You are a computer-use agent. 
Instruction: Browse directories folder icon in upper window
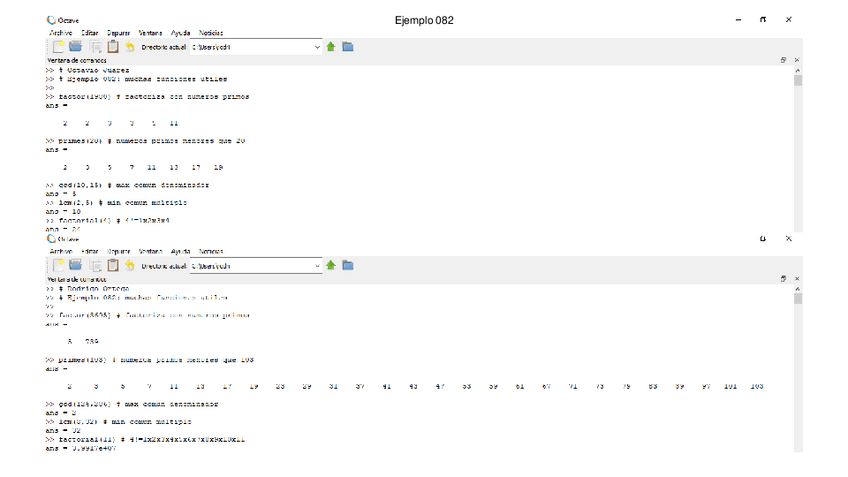[348, 46]
